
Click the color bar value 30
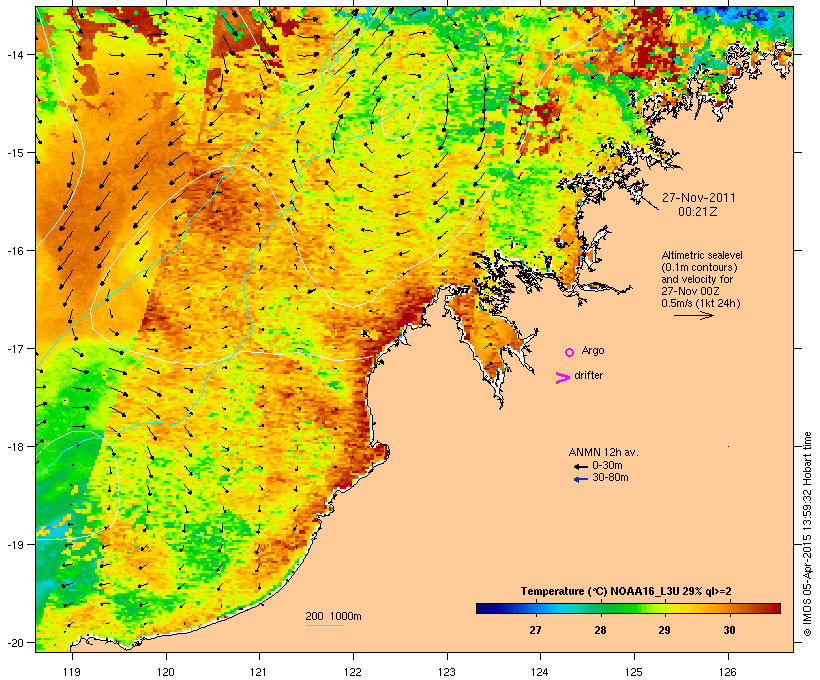(729, 630)
